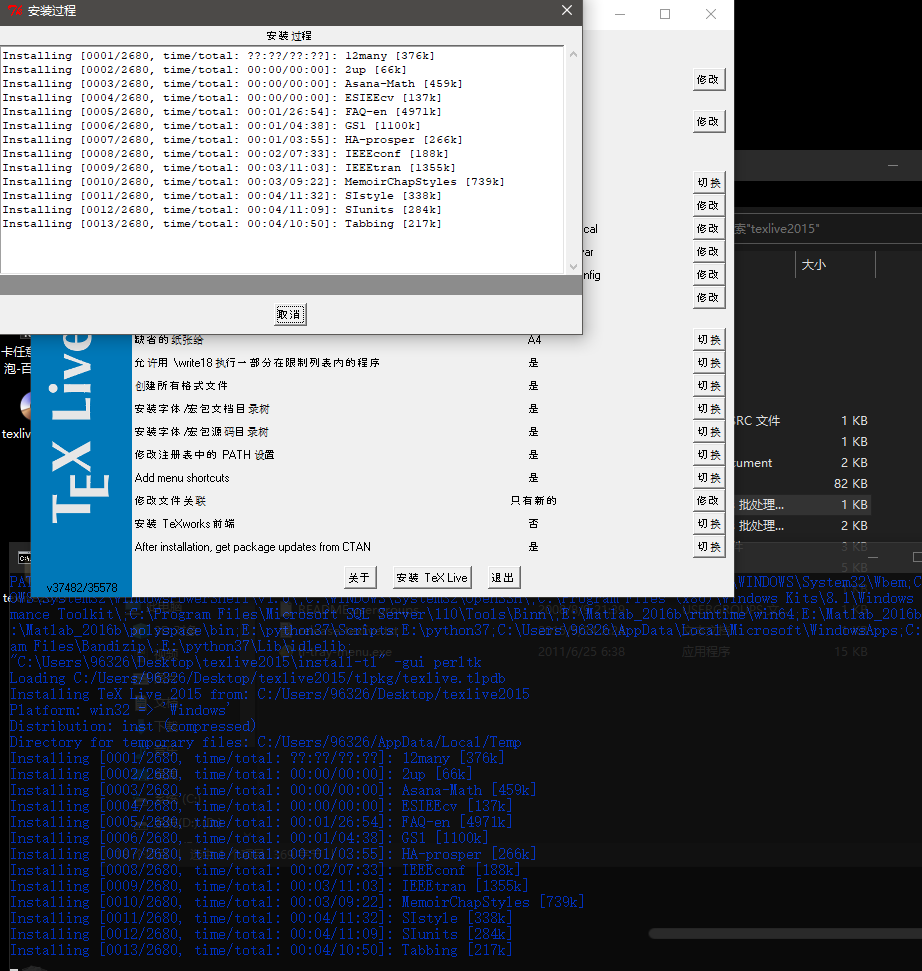Click the 退出 button
922x971 pixels.
pos(503,578)
